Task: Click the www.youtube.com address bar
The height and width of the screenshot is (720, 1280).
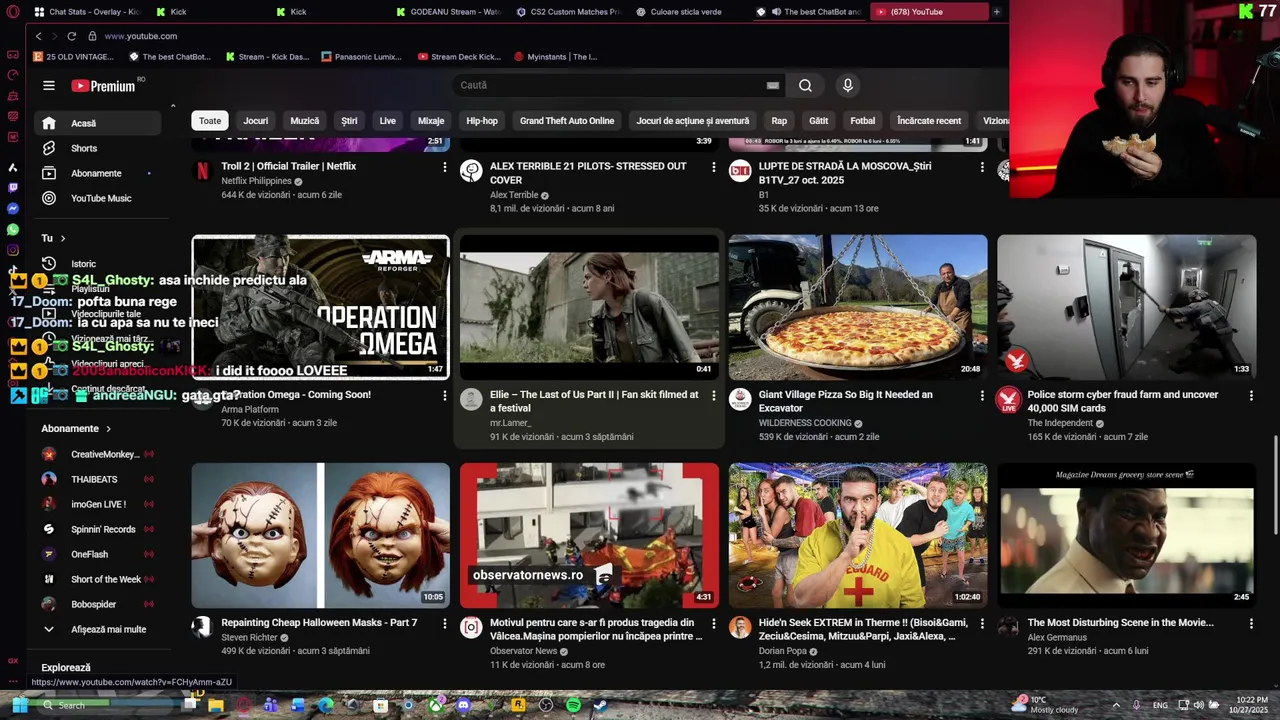Action: pos(141,36)
